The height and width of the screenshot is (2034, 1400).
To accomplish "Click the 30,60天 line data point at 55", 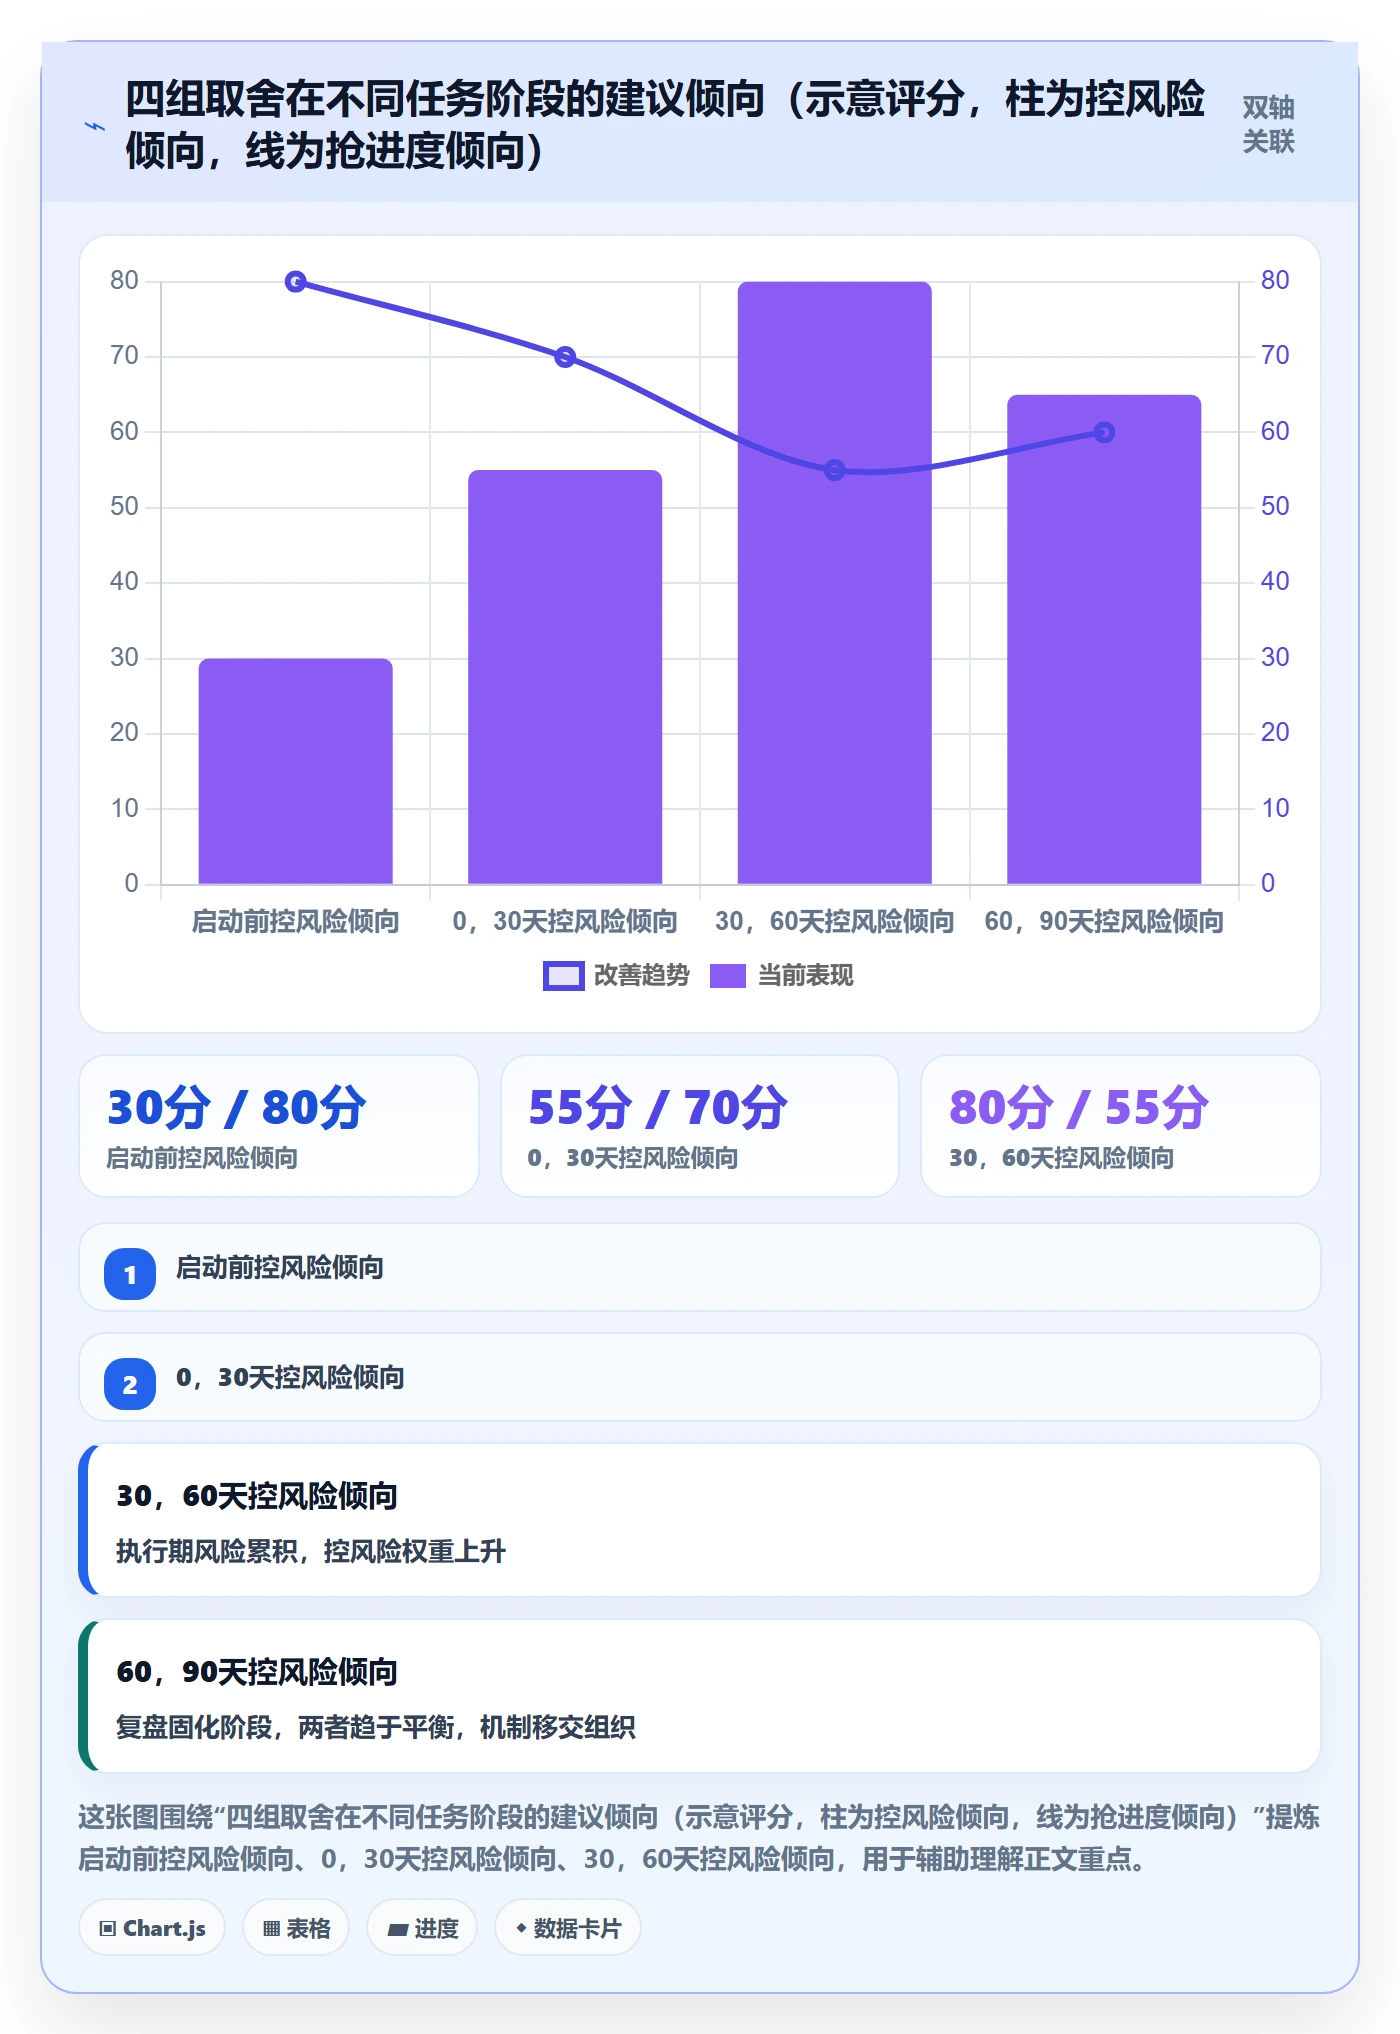I will 835,470.
